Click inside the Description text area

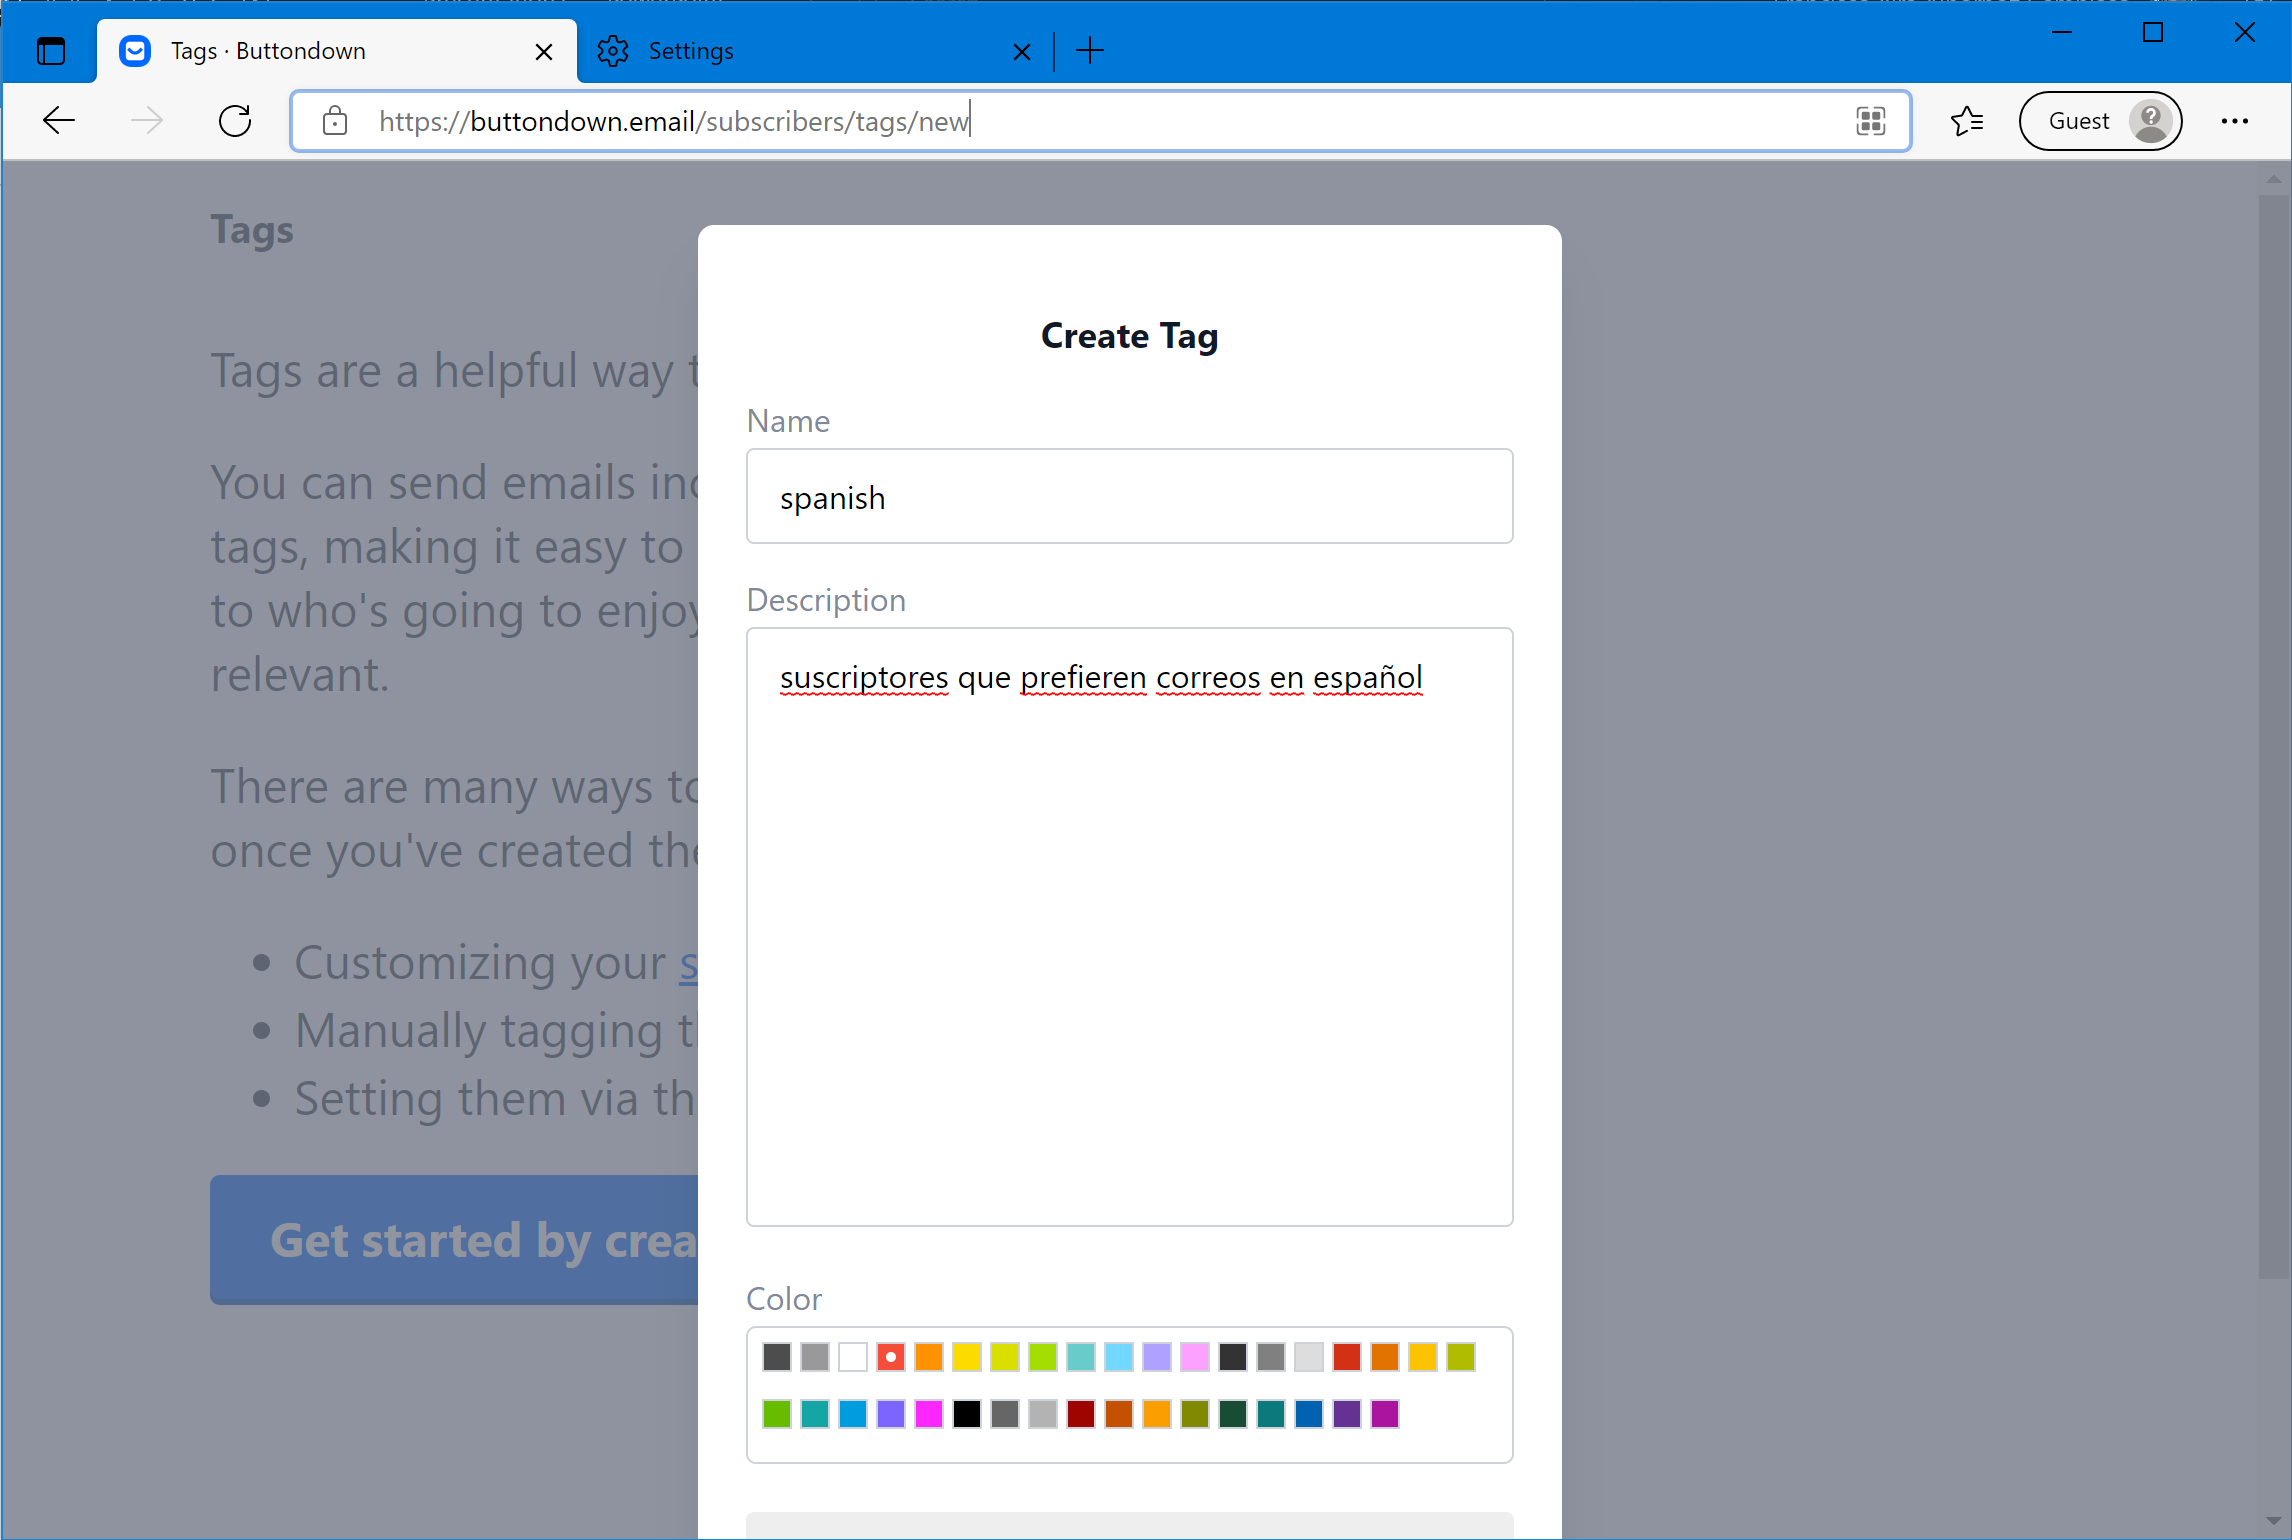(x=1129, y=925)
